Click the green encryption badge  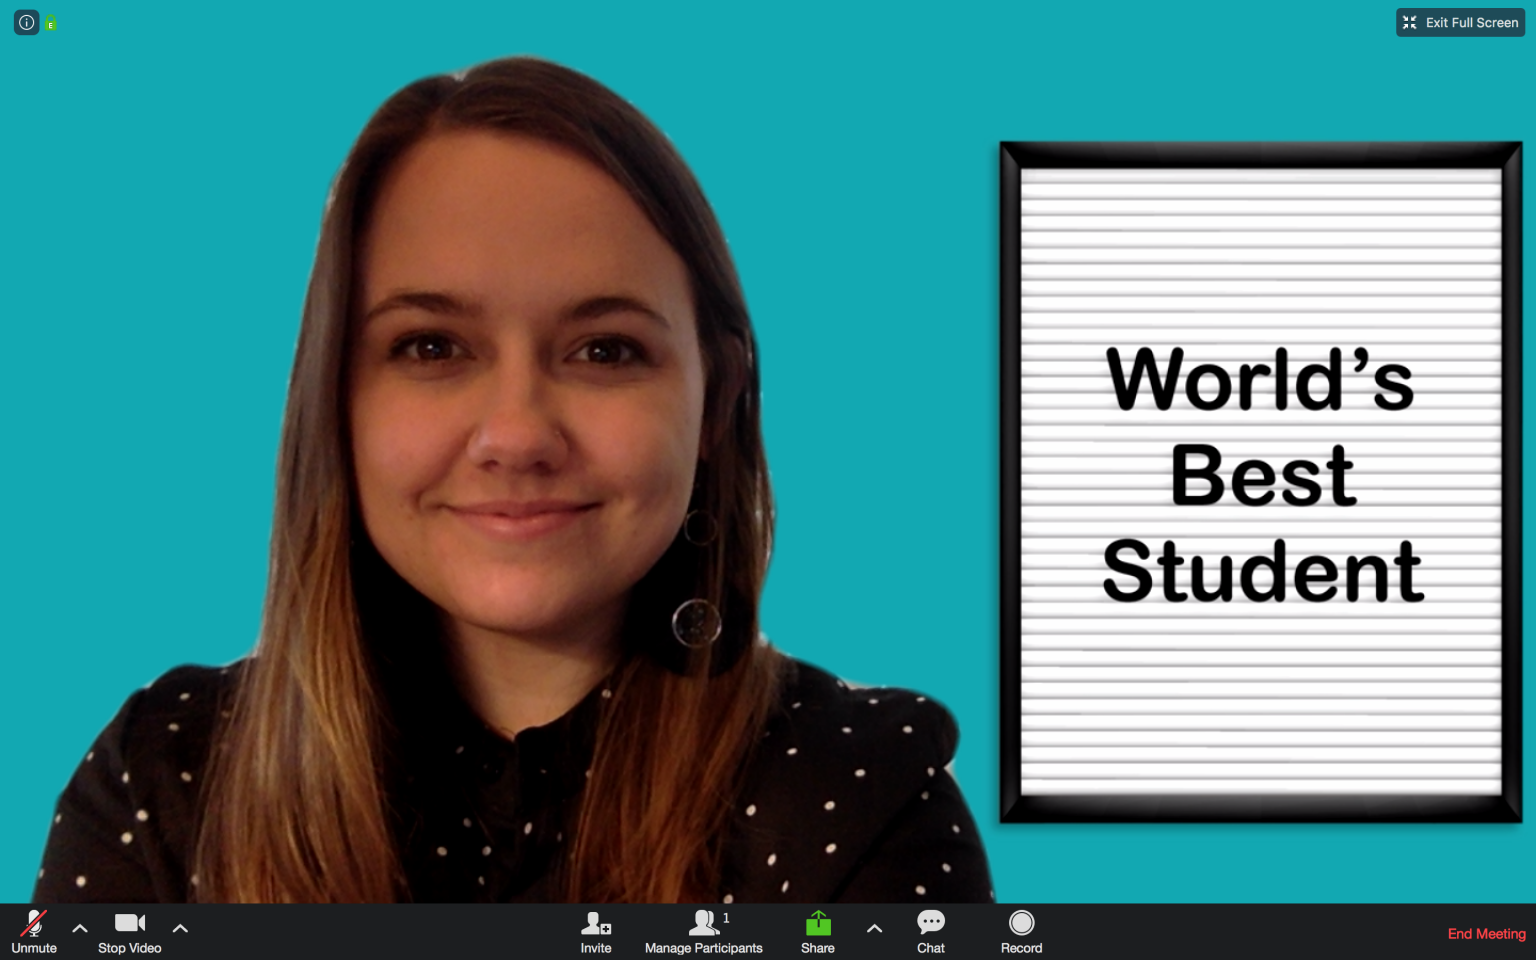tap(51, 22)
